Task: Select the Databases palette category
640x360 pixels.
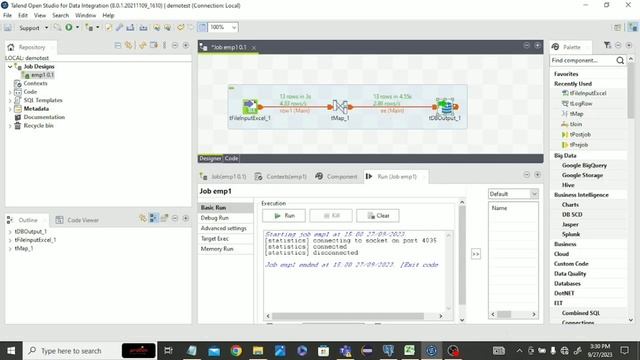Action: (567, 283)
